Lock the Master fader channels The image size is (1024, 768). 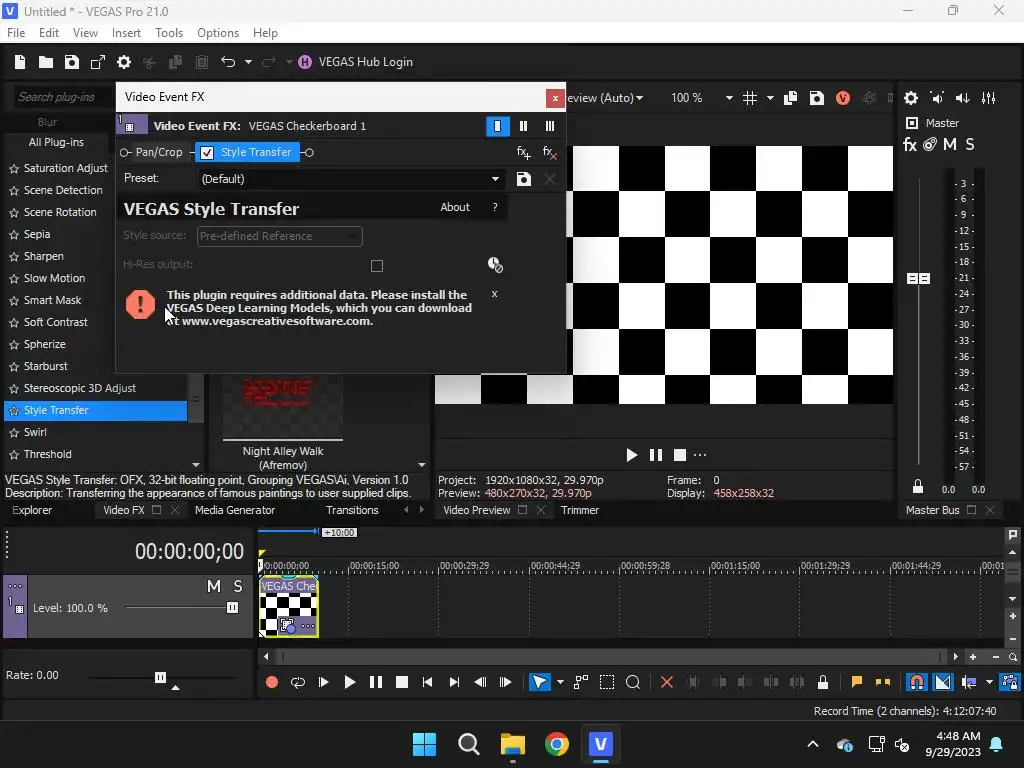point(918,487)
